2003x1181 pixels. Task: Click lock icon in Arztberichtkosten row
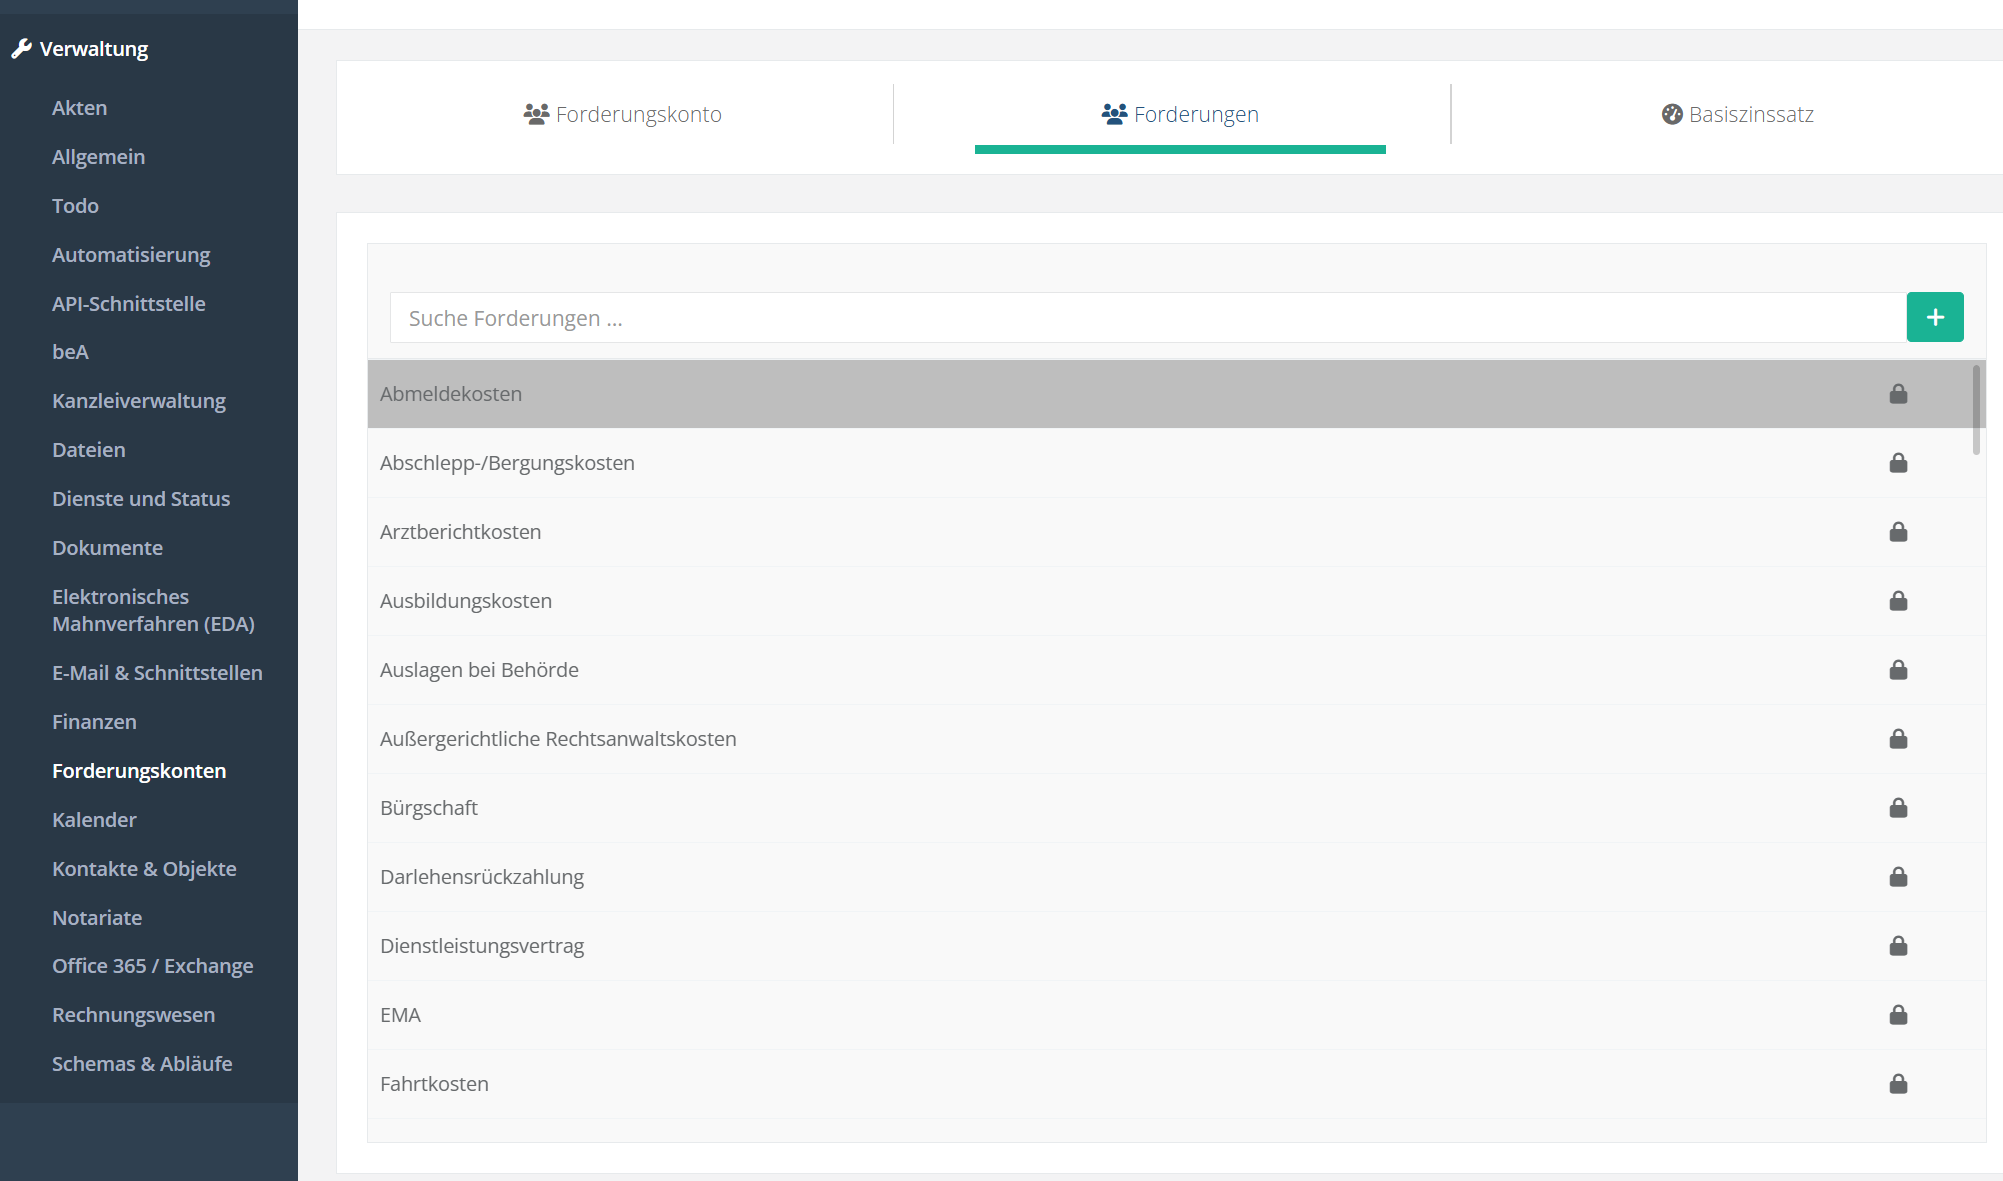[1898, 532]
